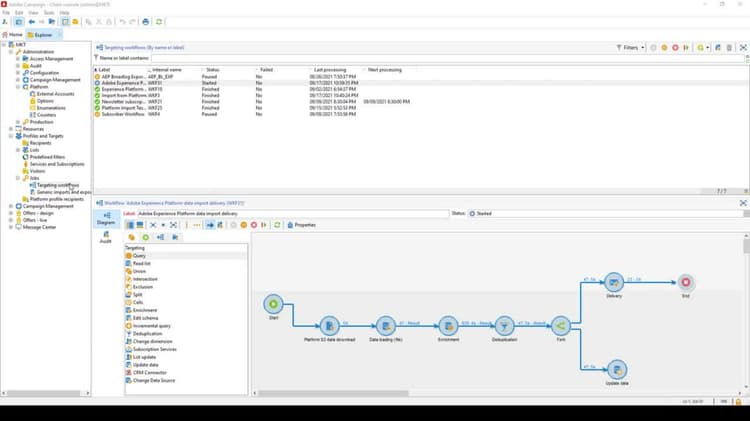Viewport: 750px width, 421px height.
Task: Select the Update data node in diagram
Action: coord(617,370)
